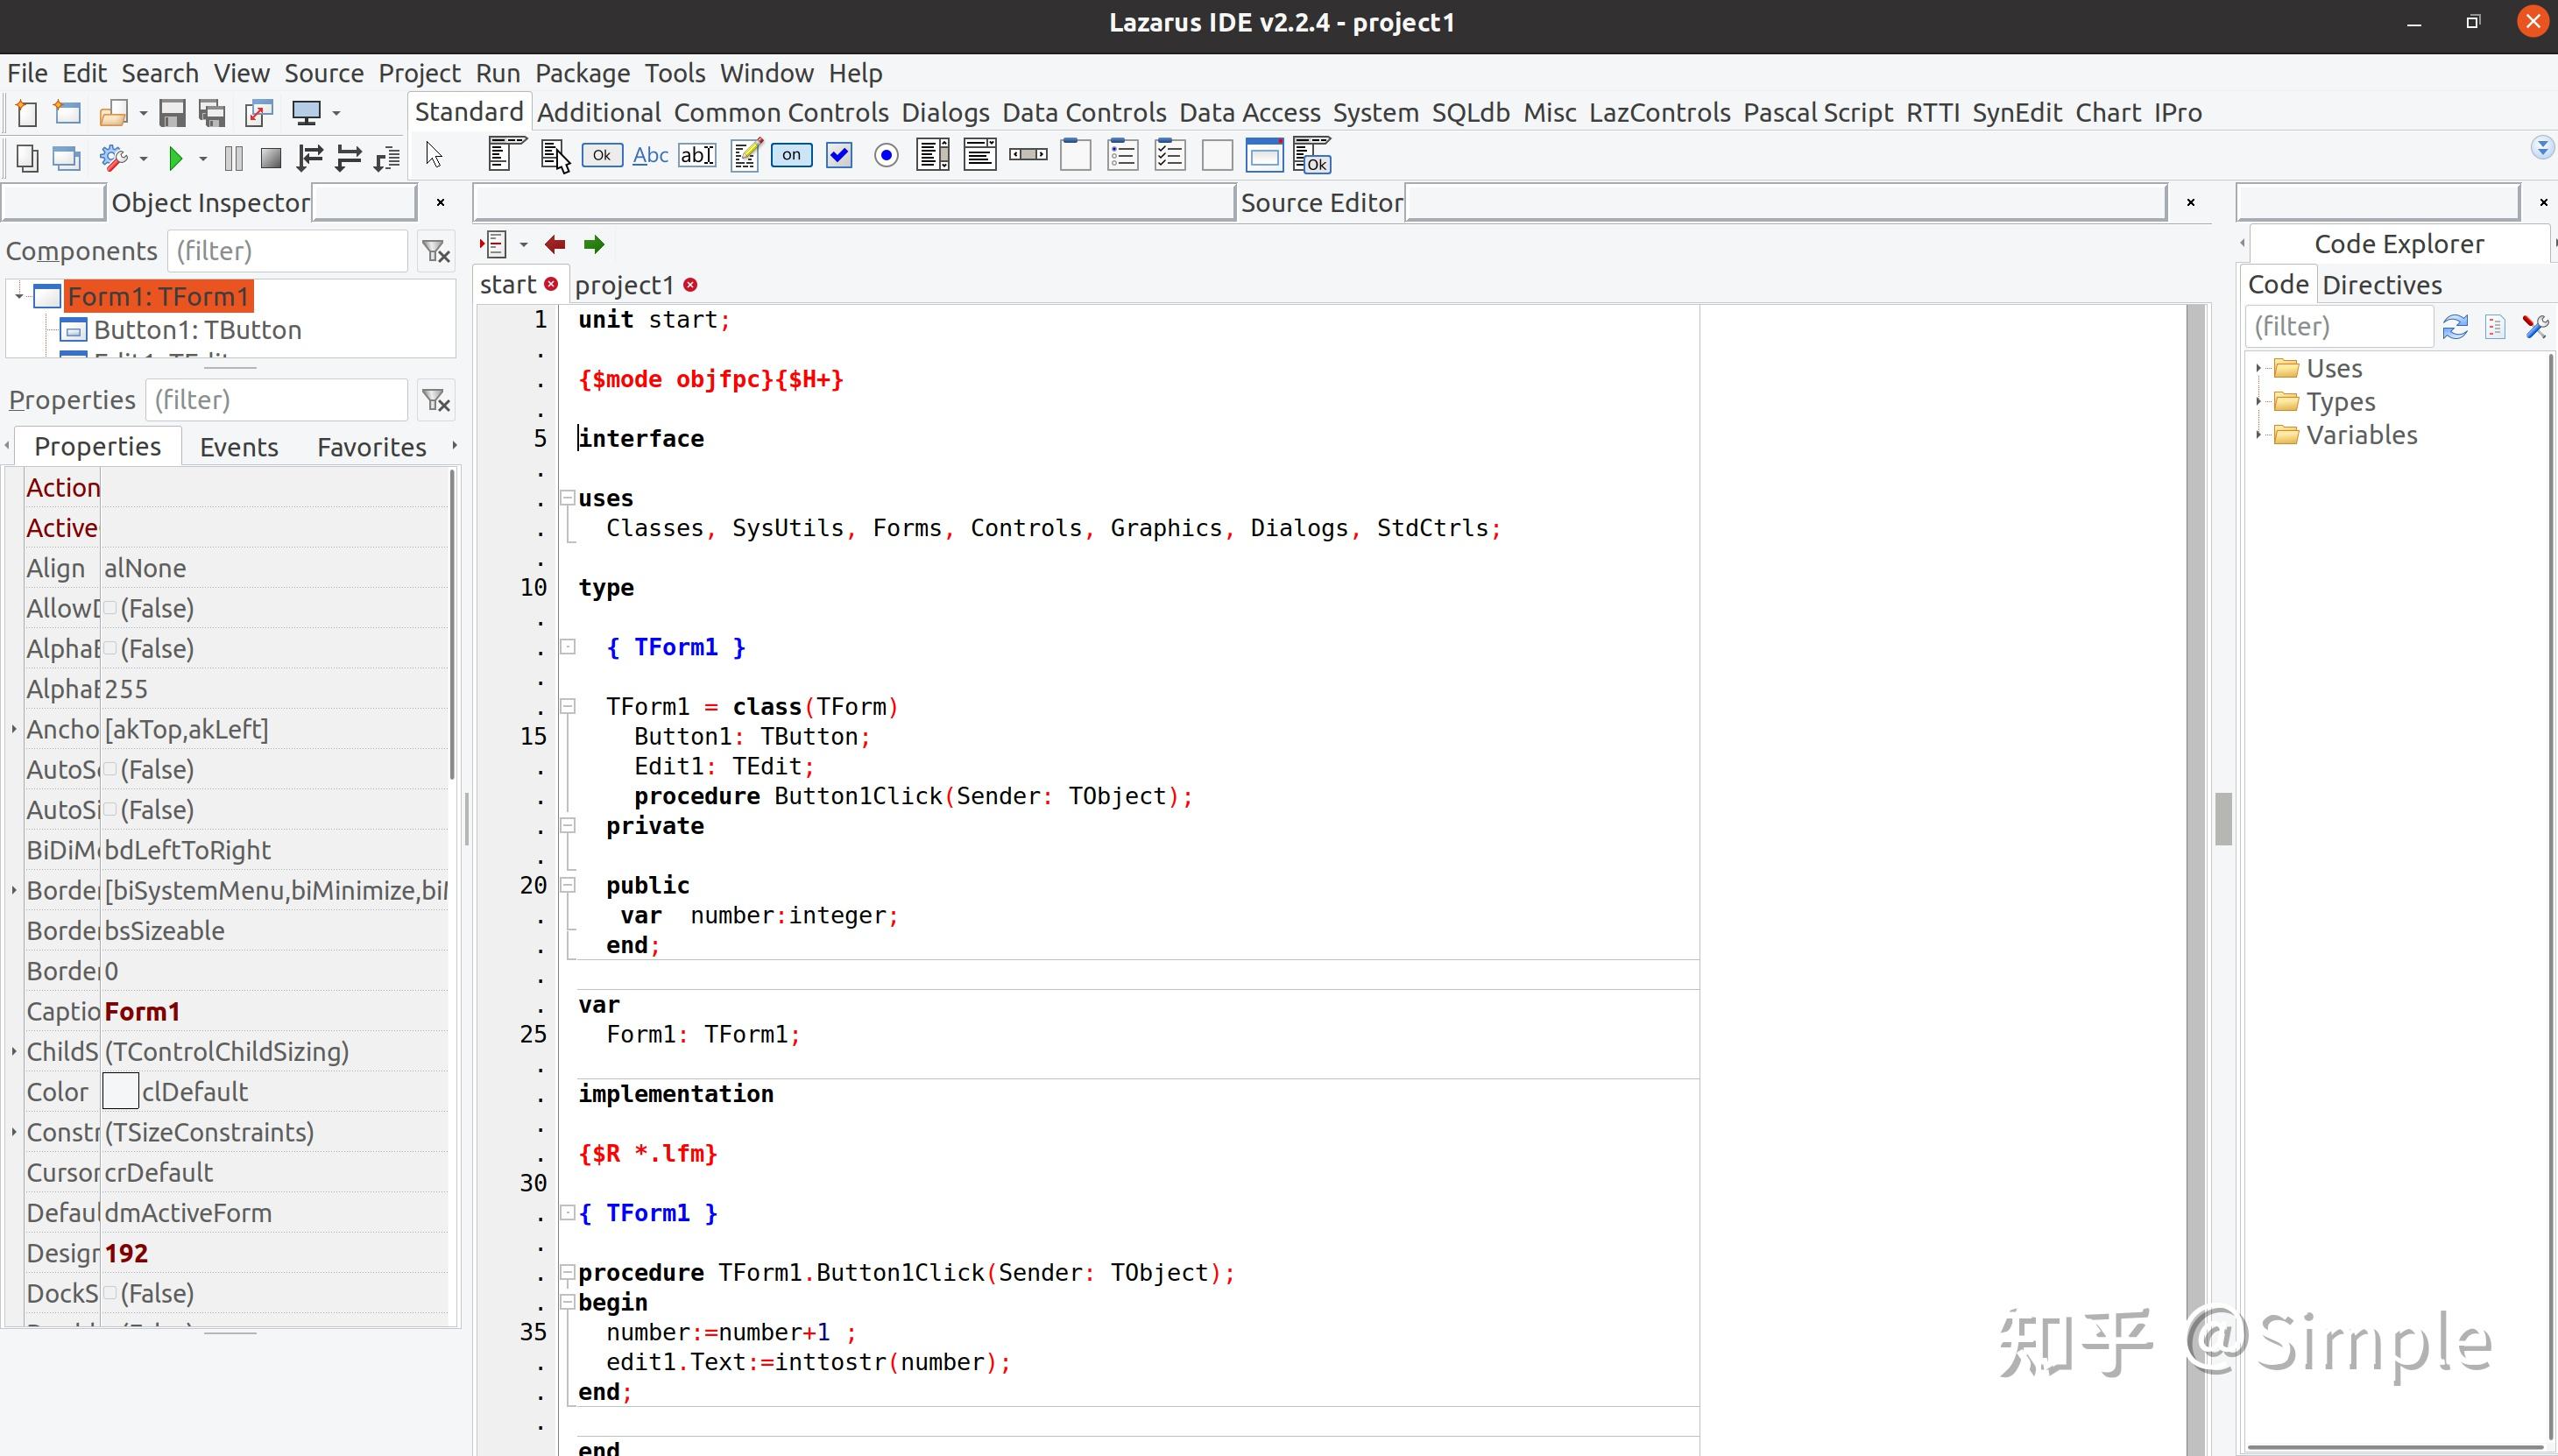The height and width of the screenshot is (1456, 2558).
Task: Click the Save All icon
Action: click(213, 113)
